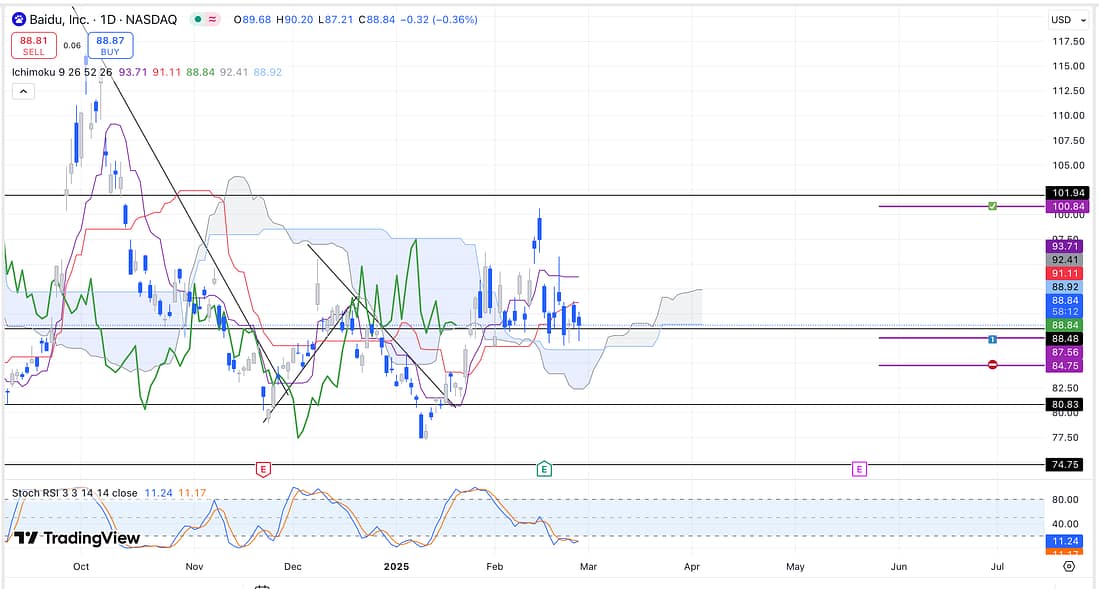Select the Stoch RSI indicator label

click(74, 493)
